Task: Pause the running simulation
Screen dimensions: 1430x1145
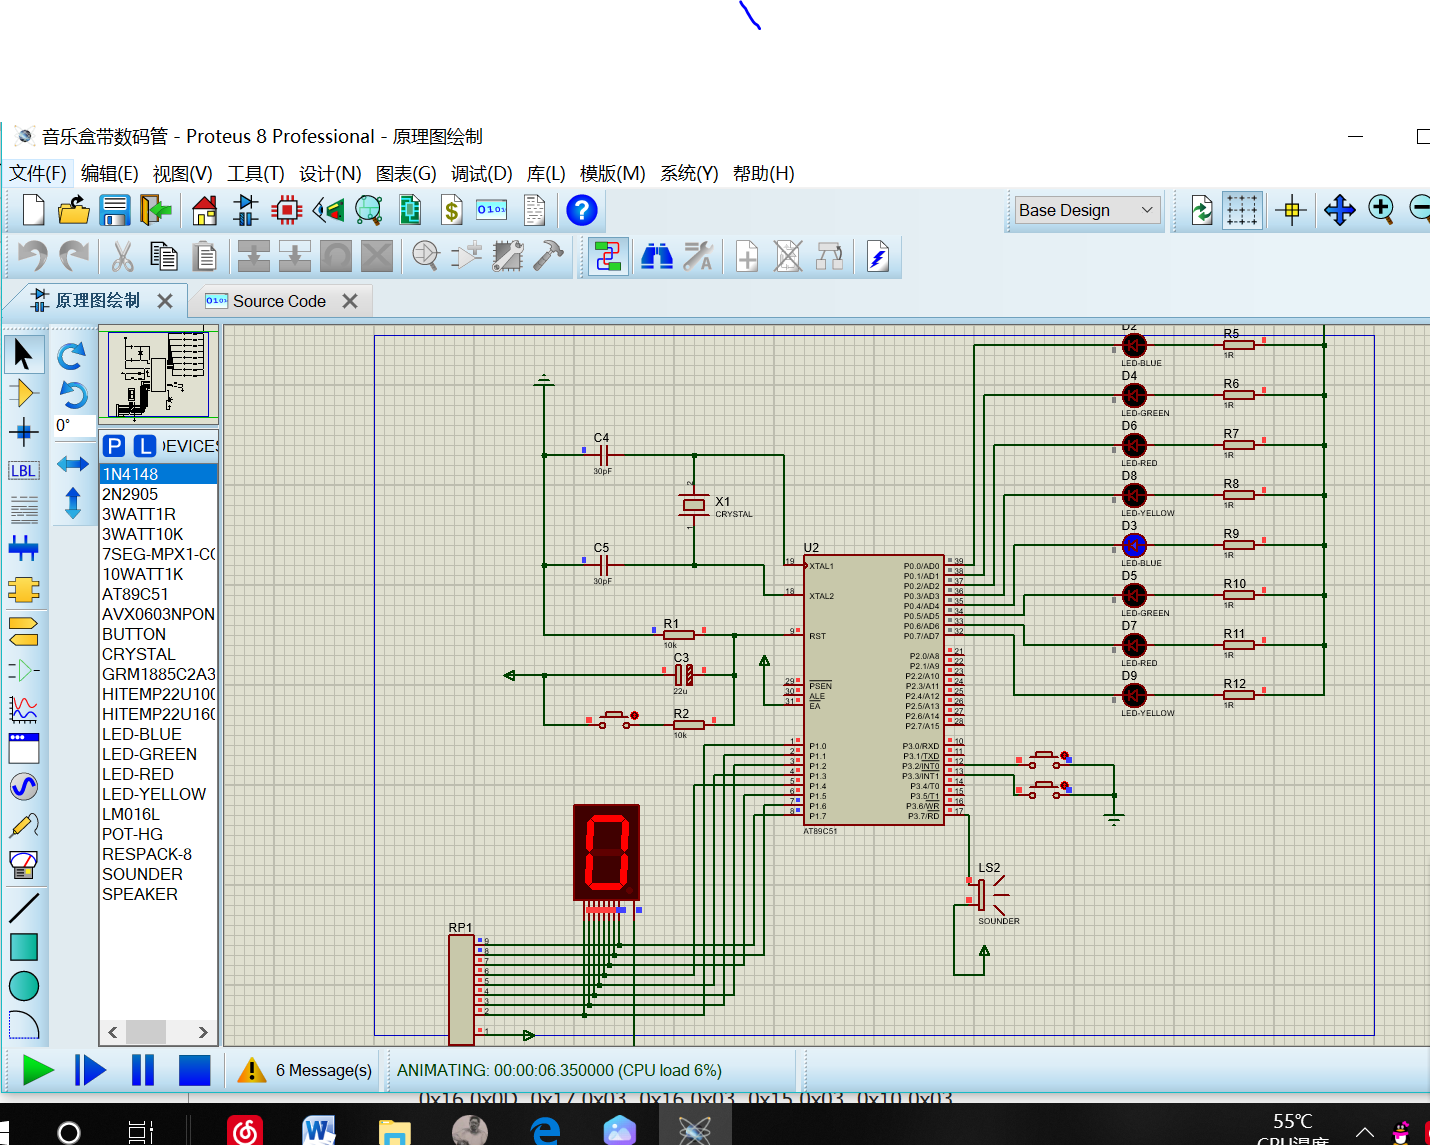Action: [x=143, y=1070]
